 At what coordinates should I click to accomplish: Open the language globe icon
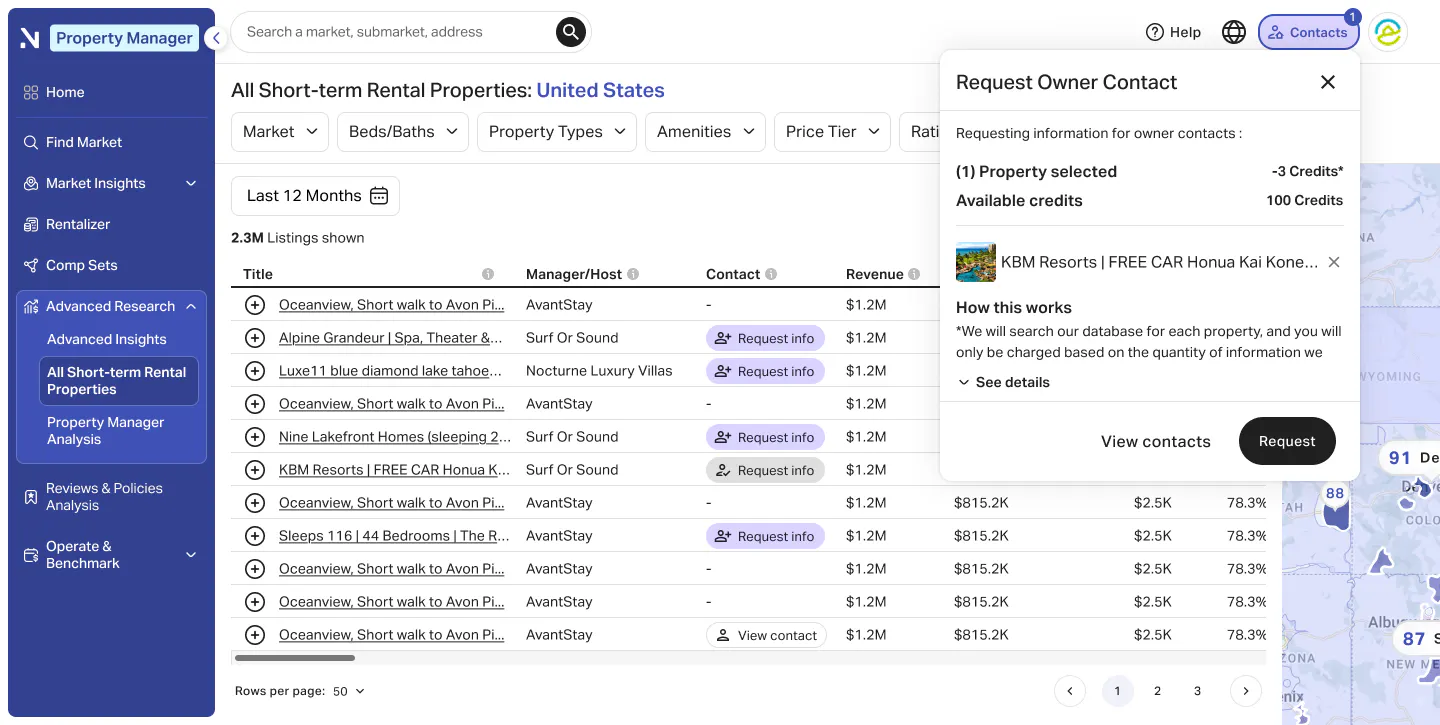[x=1234, y=32]
